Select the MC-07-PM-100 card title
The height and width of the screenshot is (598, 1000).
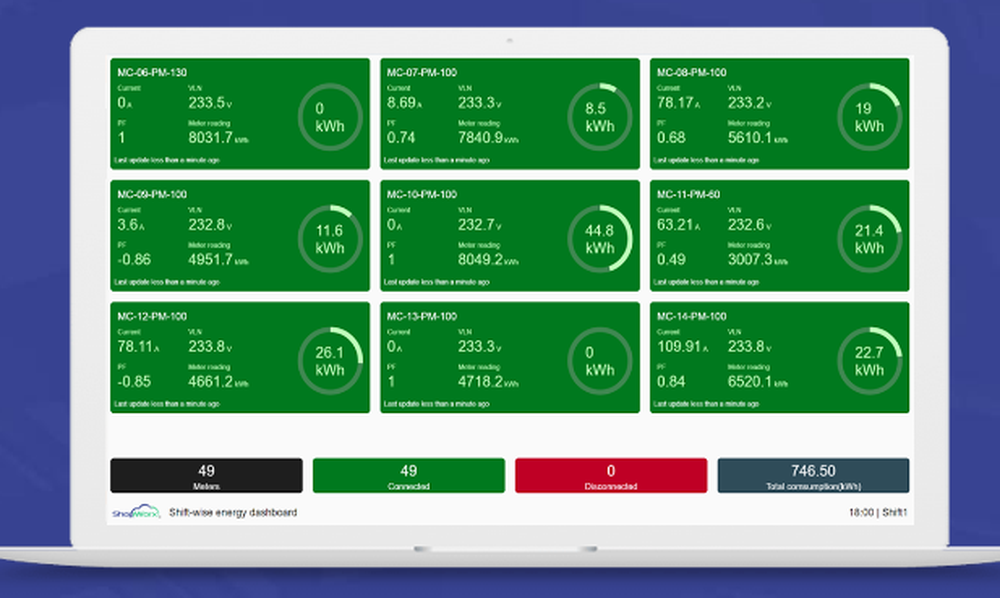click(422, 73)
